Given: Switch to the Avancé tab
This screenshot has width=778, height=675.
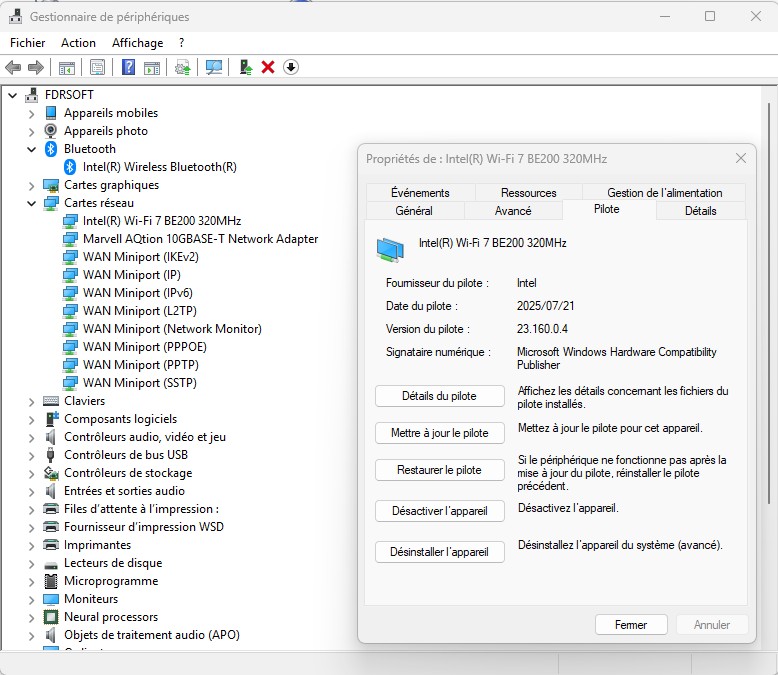Looking at the screenshot, I should tap(513, 211).
